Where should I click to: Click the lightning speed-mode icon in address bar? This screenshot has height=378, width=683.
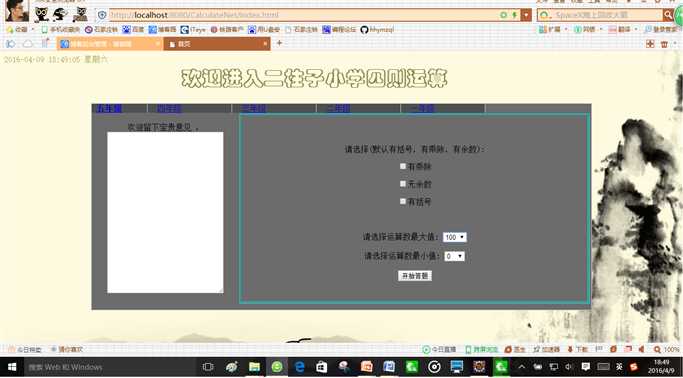tap(514, 15)
